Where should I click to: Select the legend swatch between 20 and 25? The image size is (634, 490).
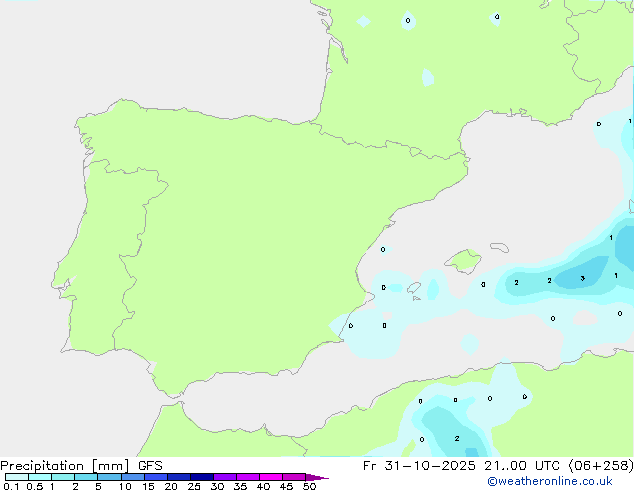179,477
